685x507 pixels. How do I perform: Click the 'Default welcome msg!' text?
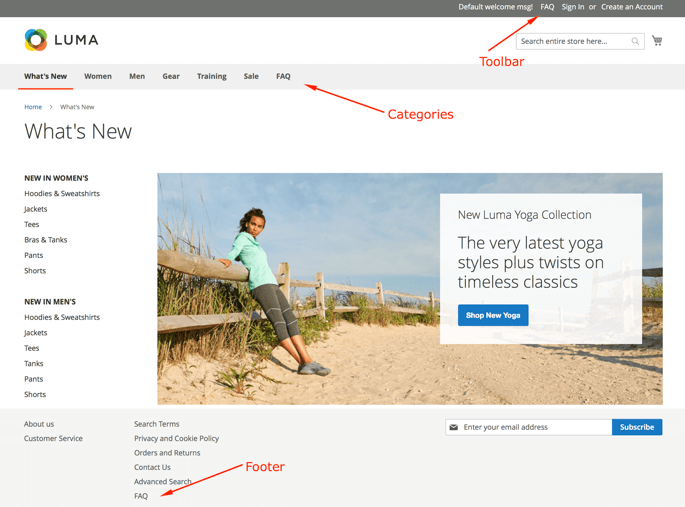point(495,7)
